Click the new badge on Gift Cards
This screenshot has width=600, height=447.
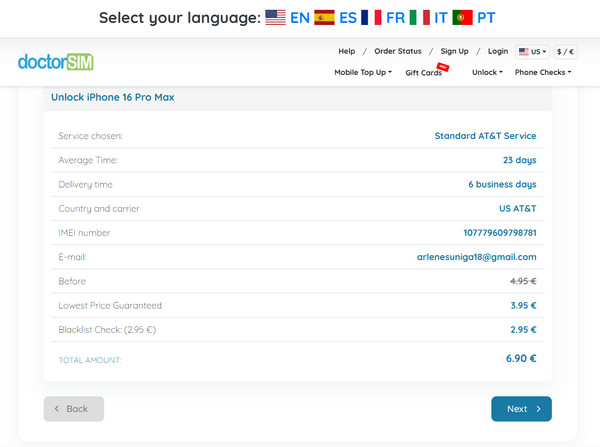point(443,67)
